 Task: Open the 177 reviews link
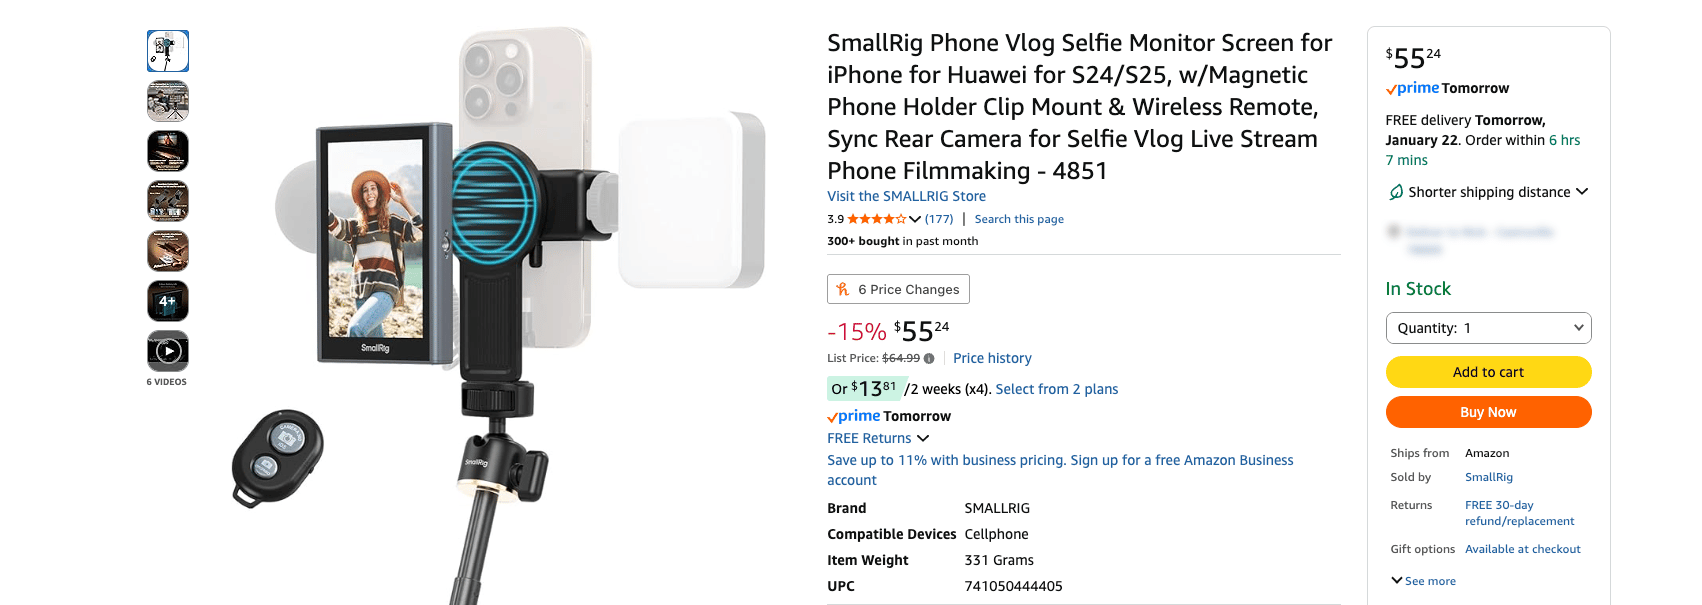[x=939, y=219]
